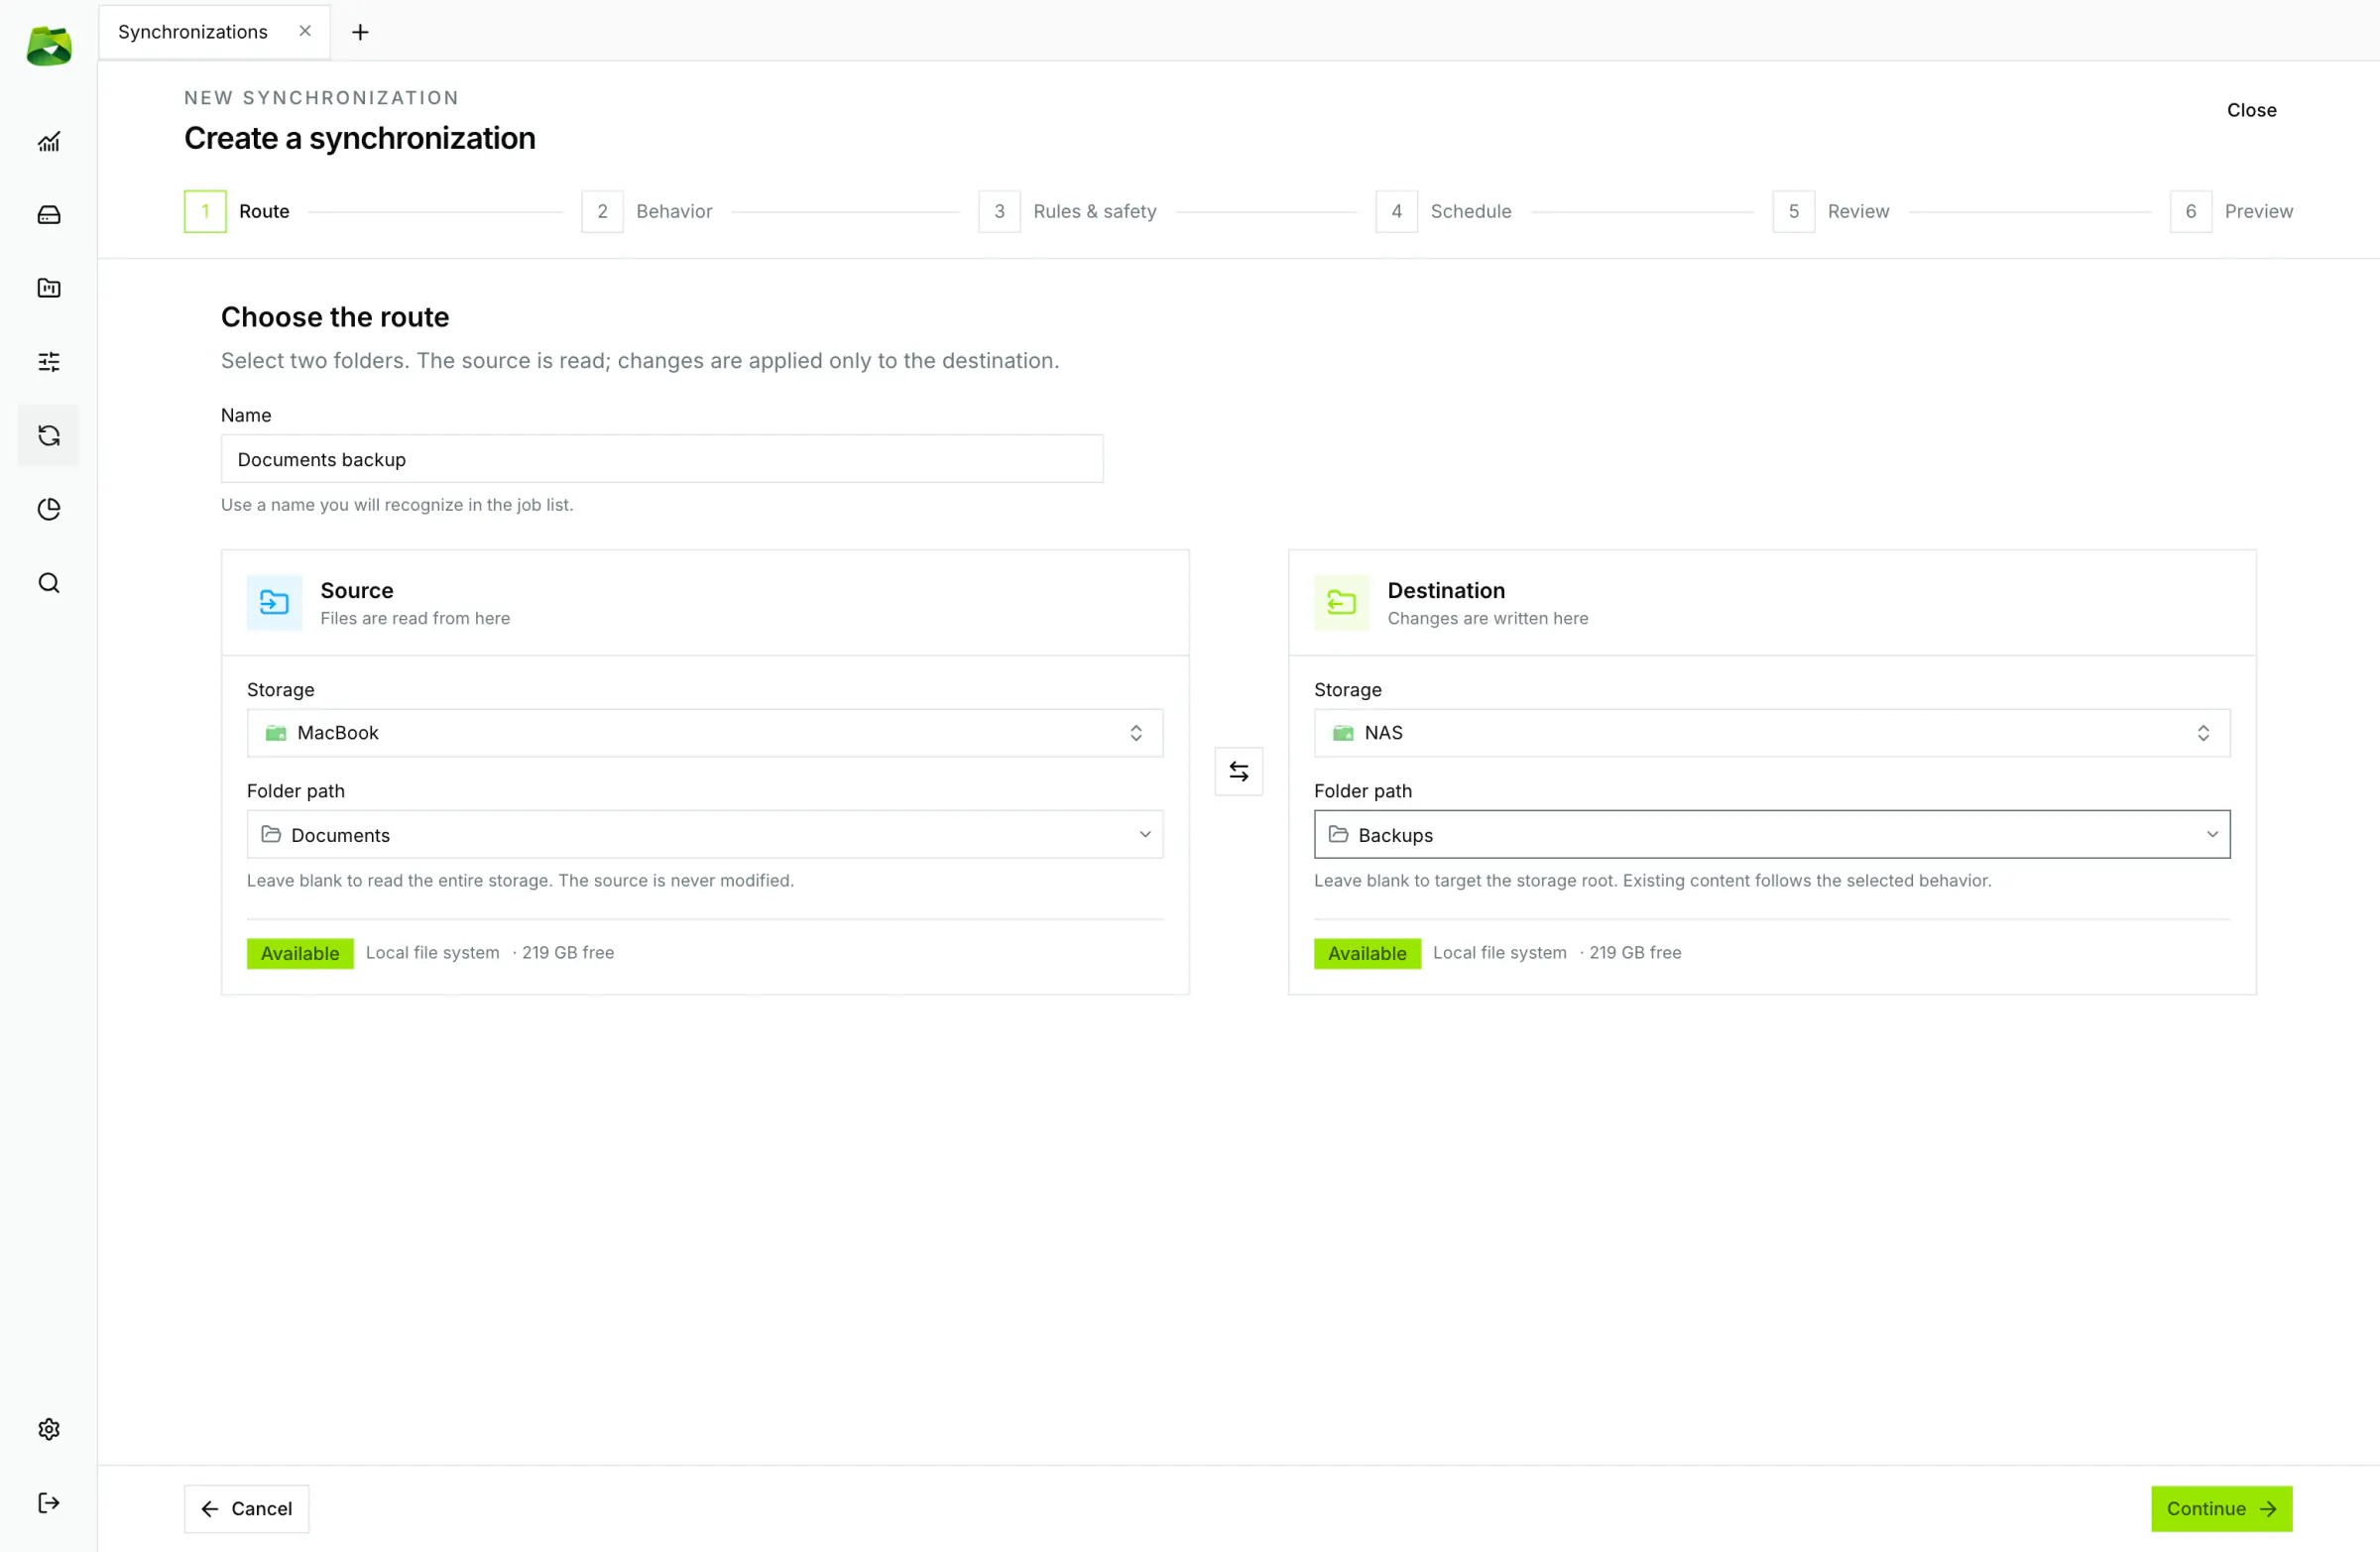Click the log out sidebar icon
The image size is (2380, 1552).
[49, 1503]
